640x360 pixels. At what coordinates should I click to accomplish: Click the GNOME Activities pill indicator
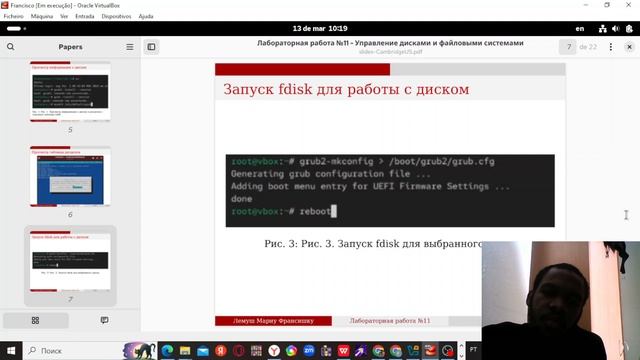coord(16,29)
